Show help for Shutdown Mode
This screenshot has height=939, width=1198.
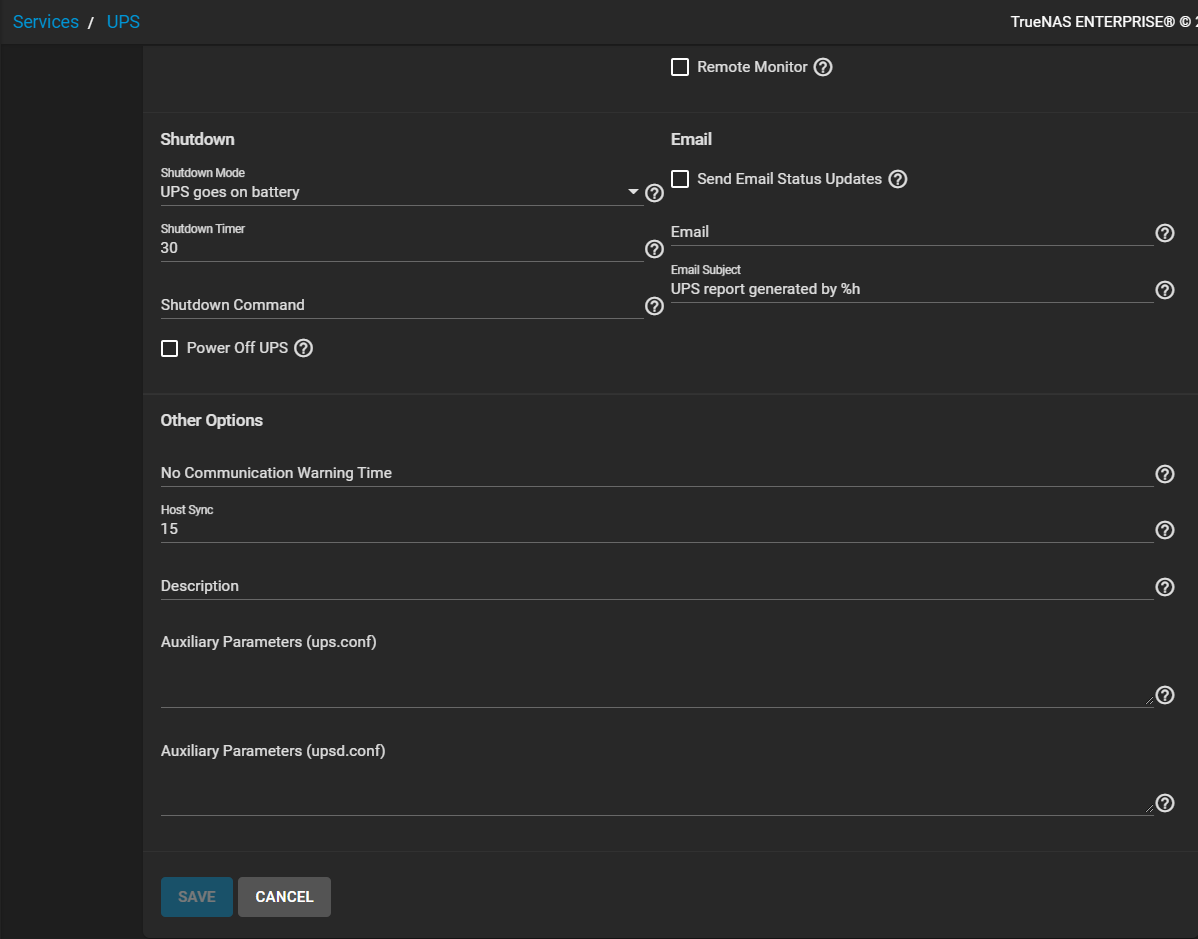(654, 193)
